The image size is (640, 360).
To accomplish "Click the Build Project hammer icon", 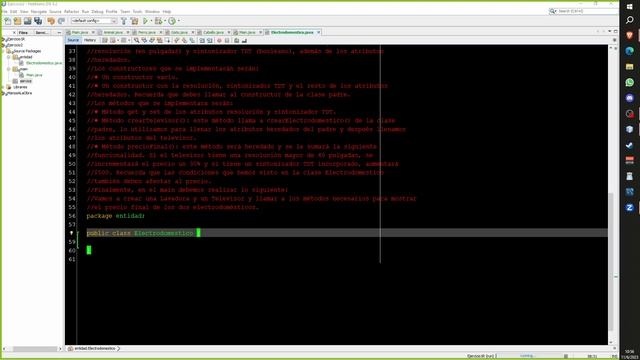I will (124, 21).
